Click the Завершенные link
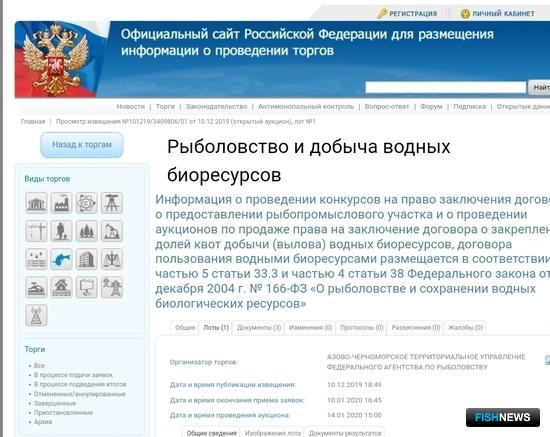 [55, 403]
